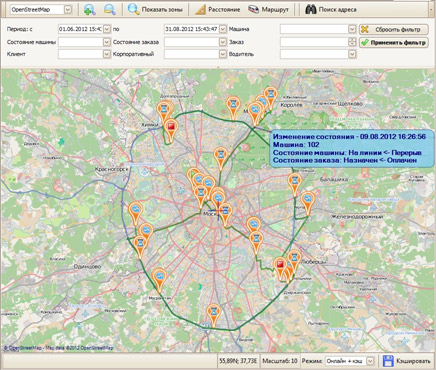Open the Режим Онлайн + кэш dropdown

point(370,361)
